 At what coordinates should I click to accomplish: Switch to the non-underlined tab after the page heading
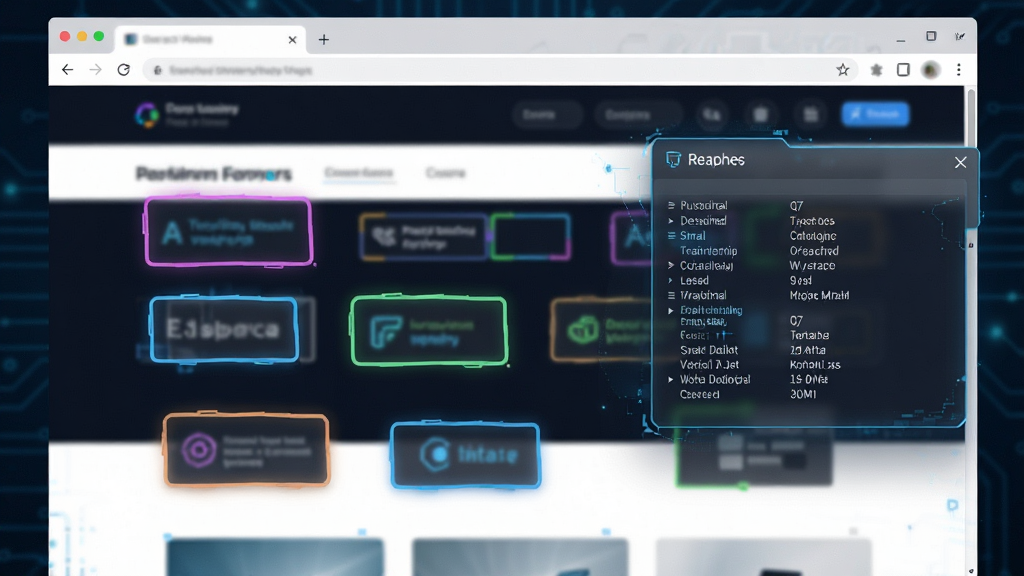[x=445, y=173]
